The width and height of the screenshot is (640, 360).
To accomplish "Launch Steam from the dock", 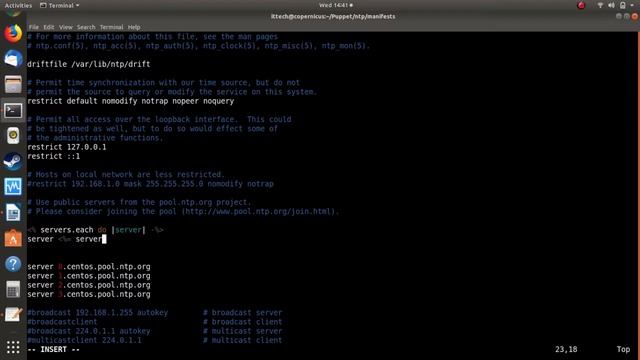I will pos(13,162).
